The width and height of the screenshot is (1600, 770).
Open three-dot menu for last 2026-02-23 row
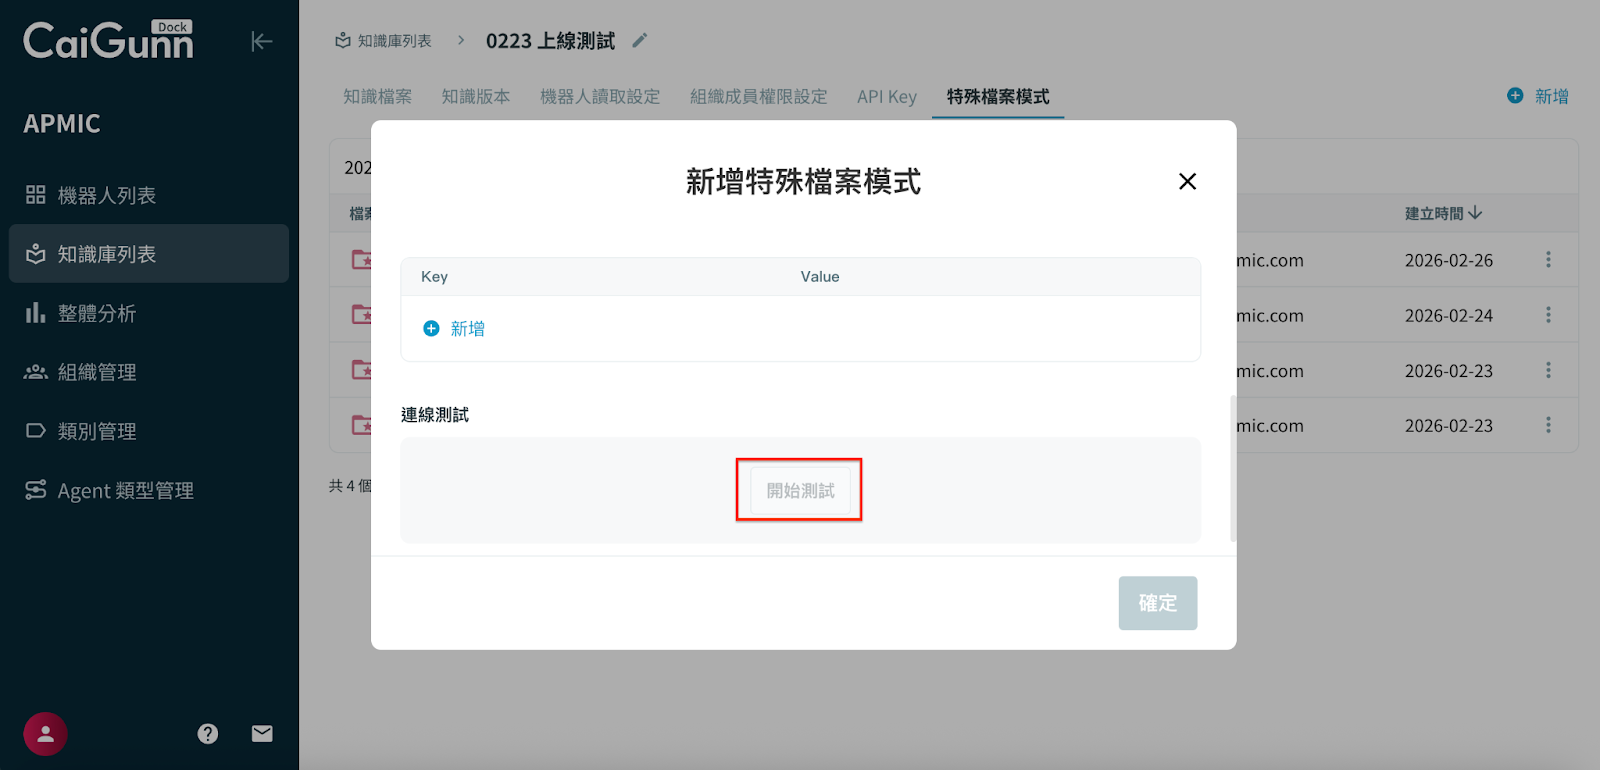click(1548, 425)
